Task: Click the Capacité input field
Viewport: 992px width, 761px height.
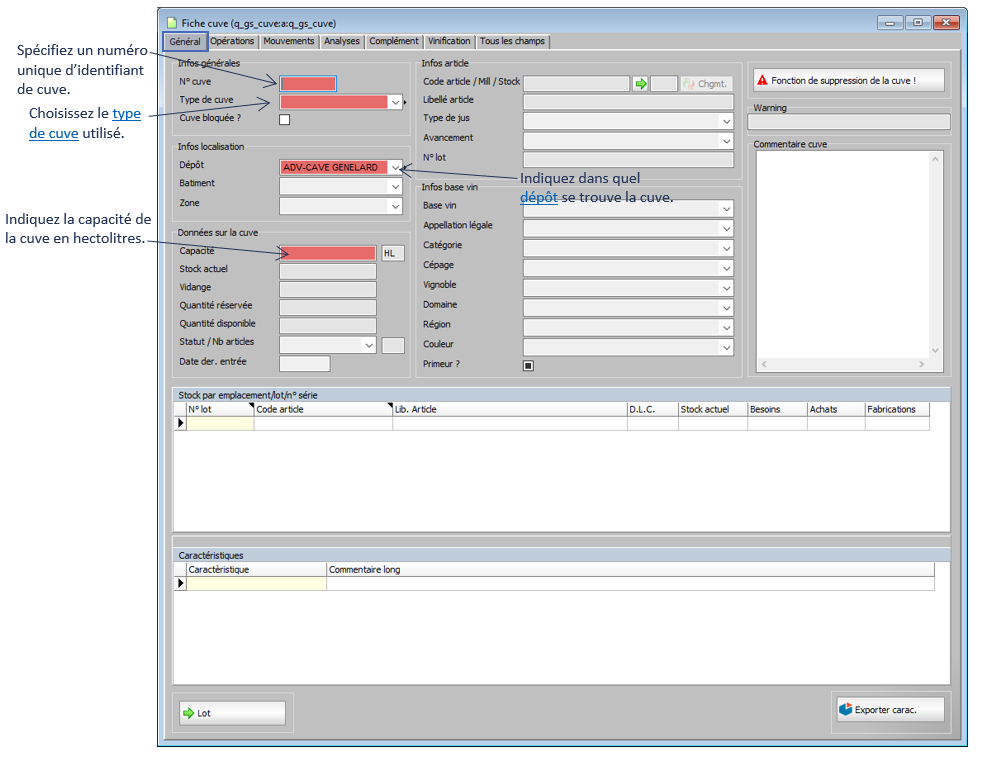Action: coord(328,253)
